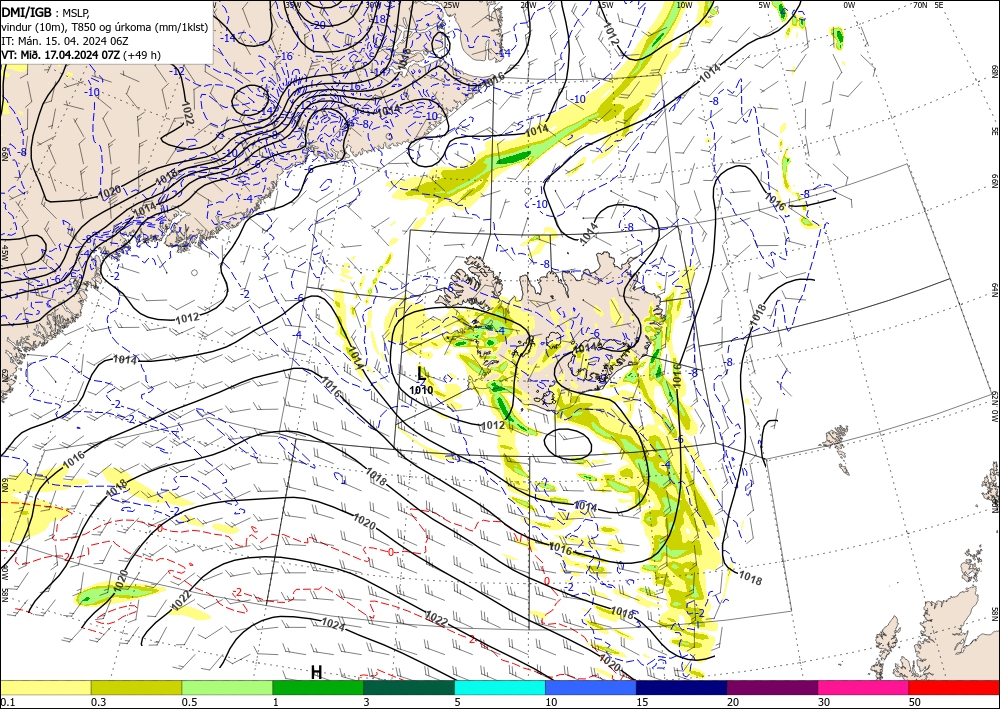Click the legend scale value '0.5'
The image size is (1000, 709).
(x=189, y=702)
